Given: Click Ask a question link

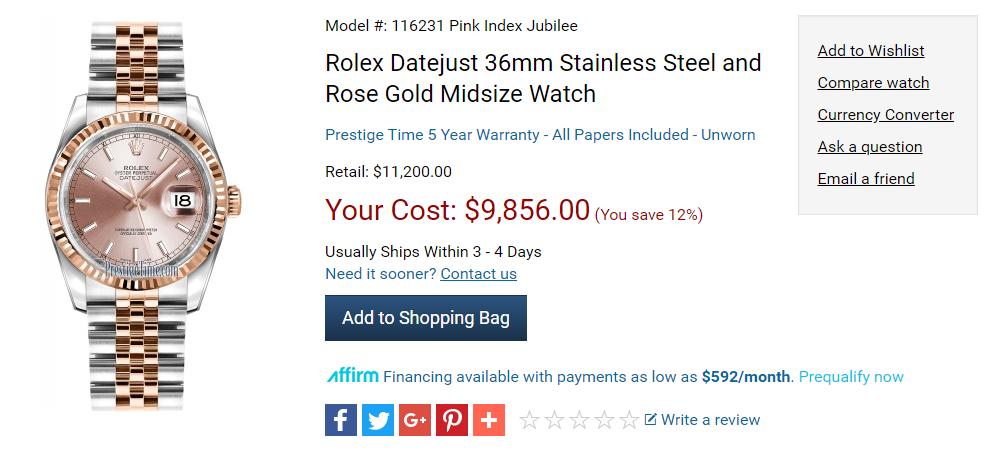Looking at the screenshot, I should tap(869, 147).
